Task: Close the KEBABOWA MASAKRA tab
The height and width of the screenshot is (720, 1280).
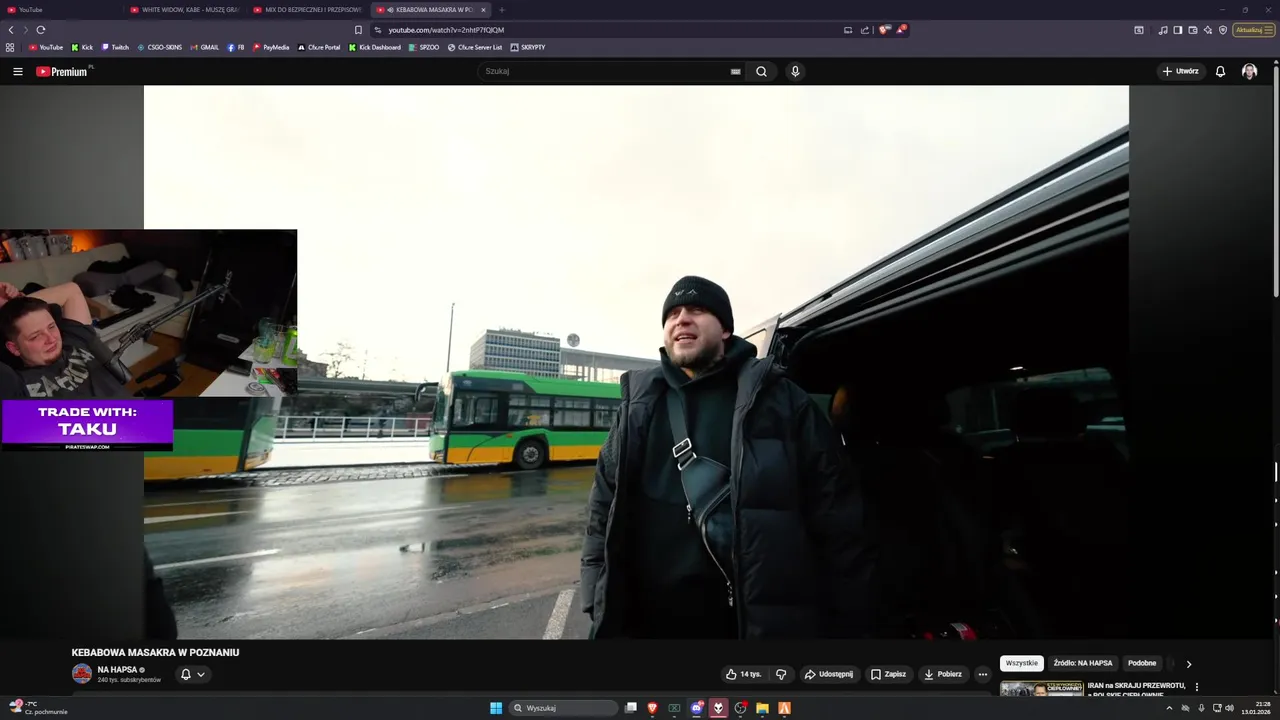Action: 483,10
